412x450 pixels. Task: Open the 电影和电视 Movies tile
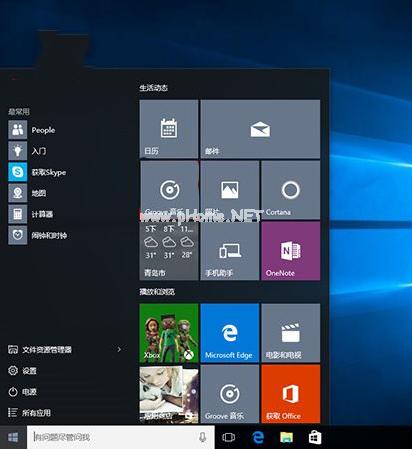(x=291, y=333)
